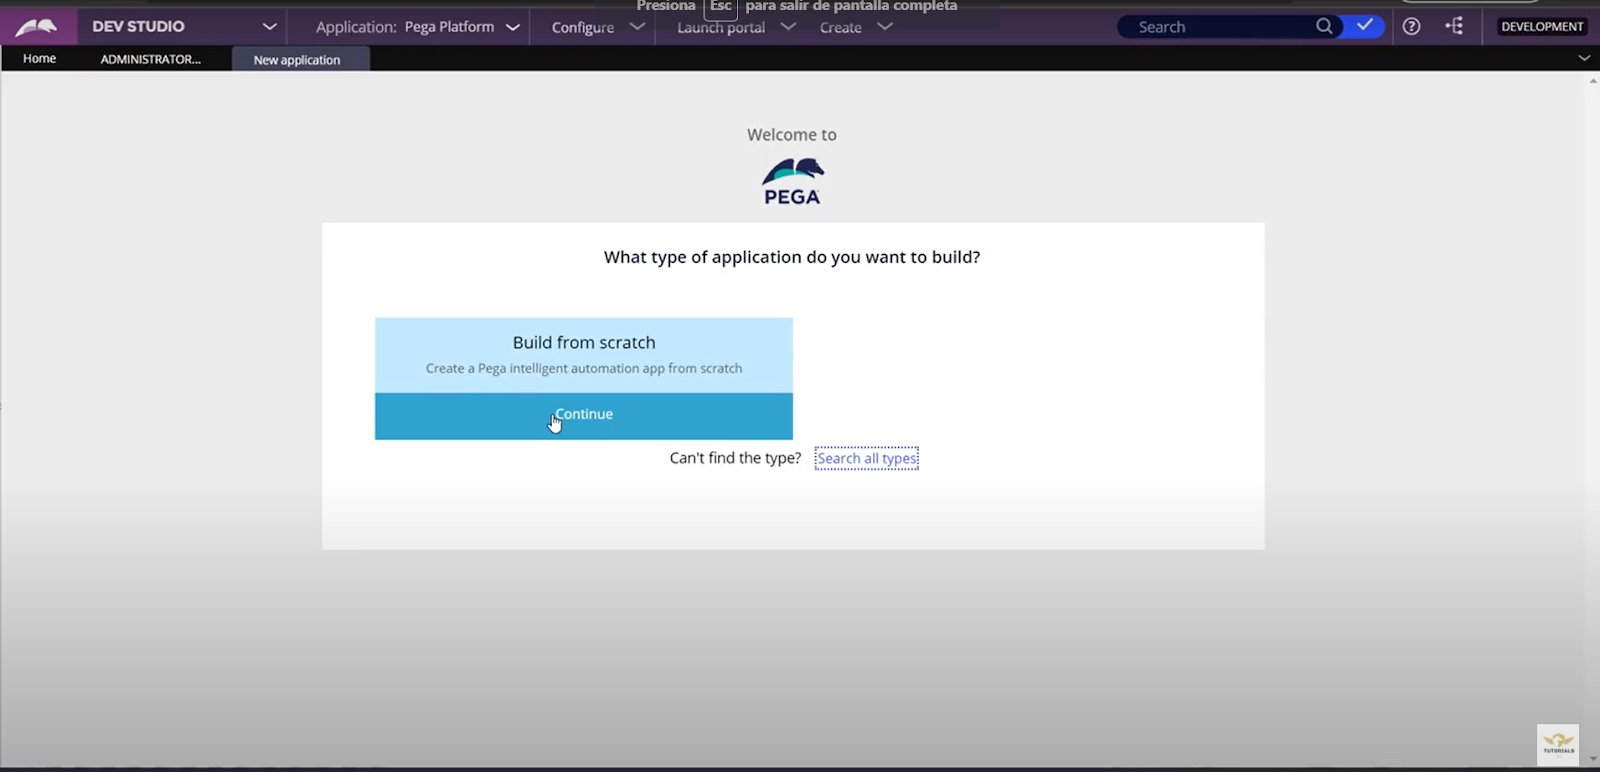
Task: Select the New application tab
Action: 300,59
